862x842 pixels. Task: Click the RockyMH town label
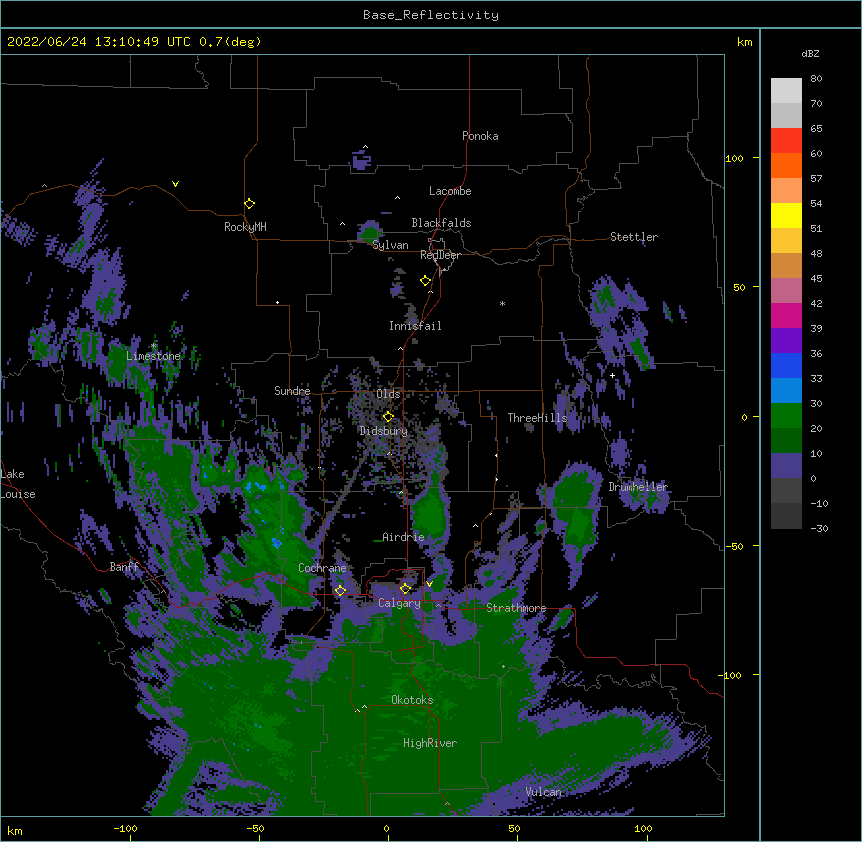(x=245, y=227)
